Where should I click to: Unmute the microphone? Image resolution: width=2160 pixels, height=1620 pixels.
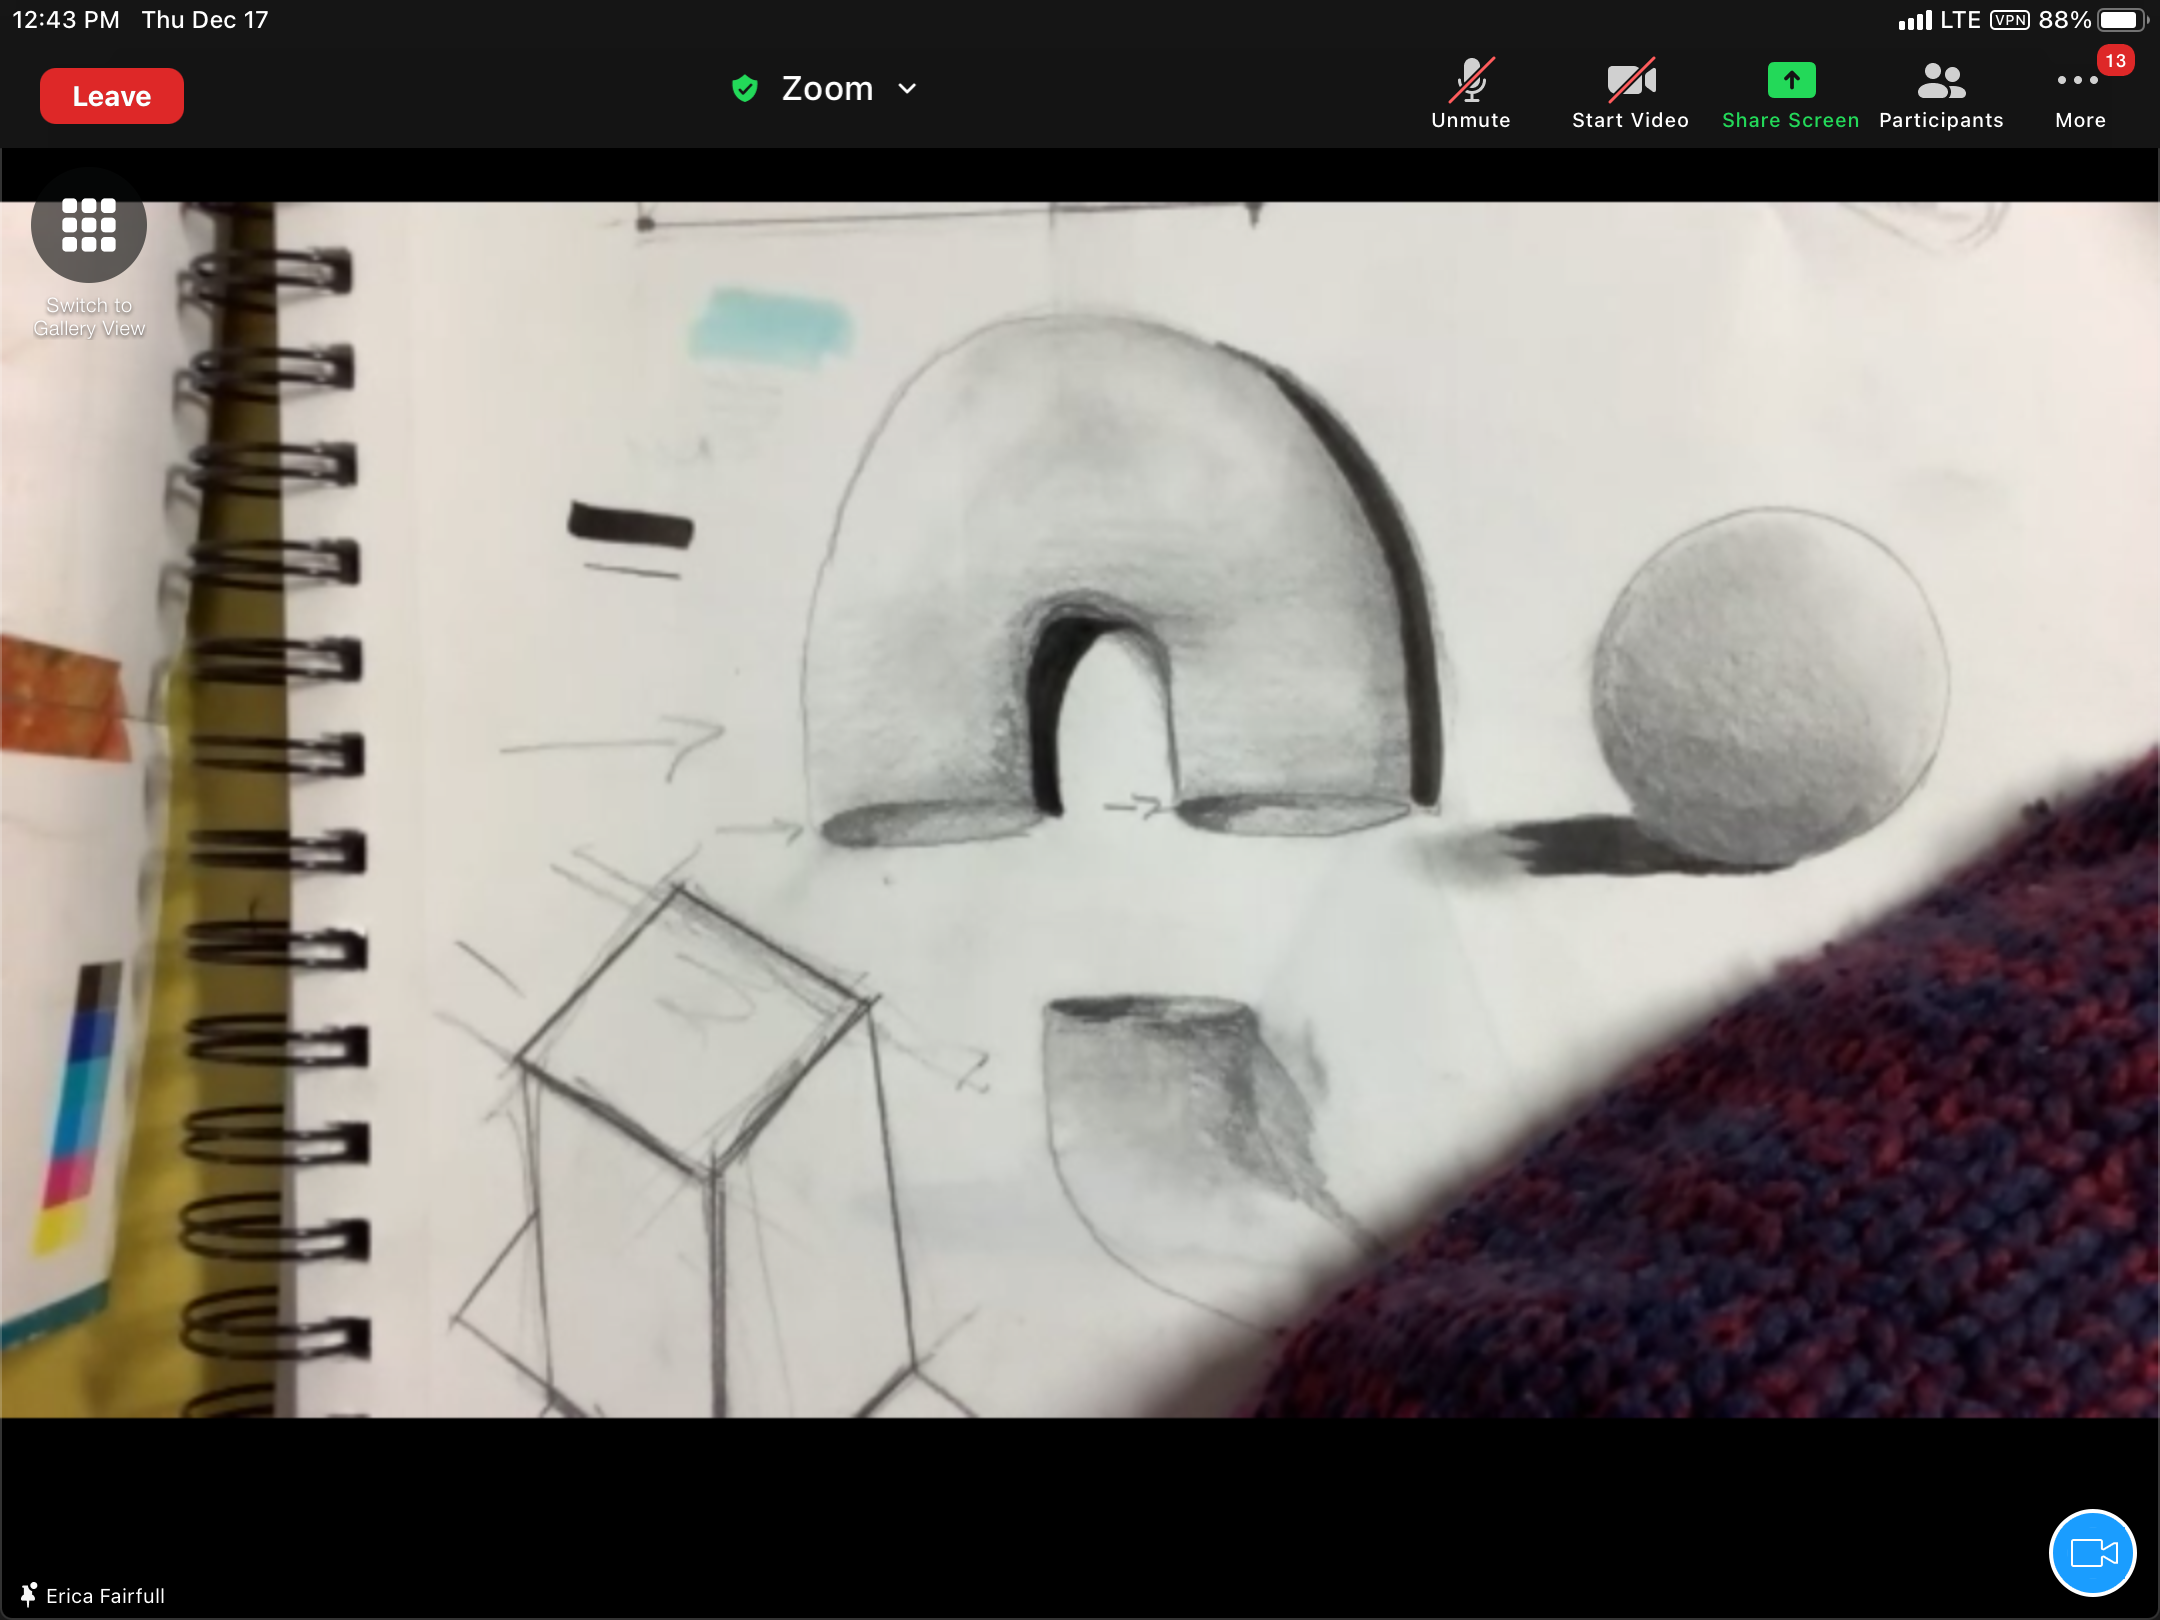point(1471,94)
